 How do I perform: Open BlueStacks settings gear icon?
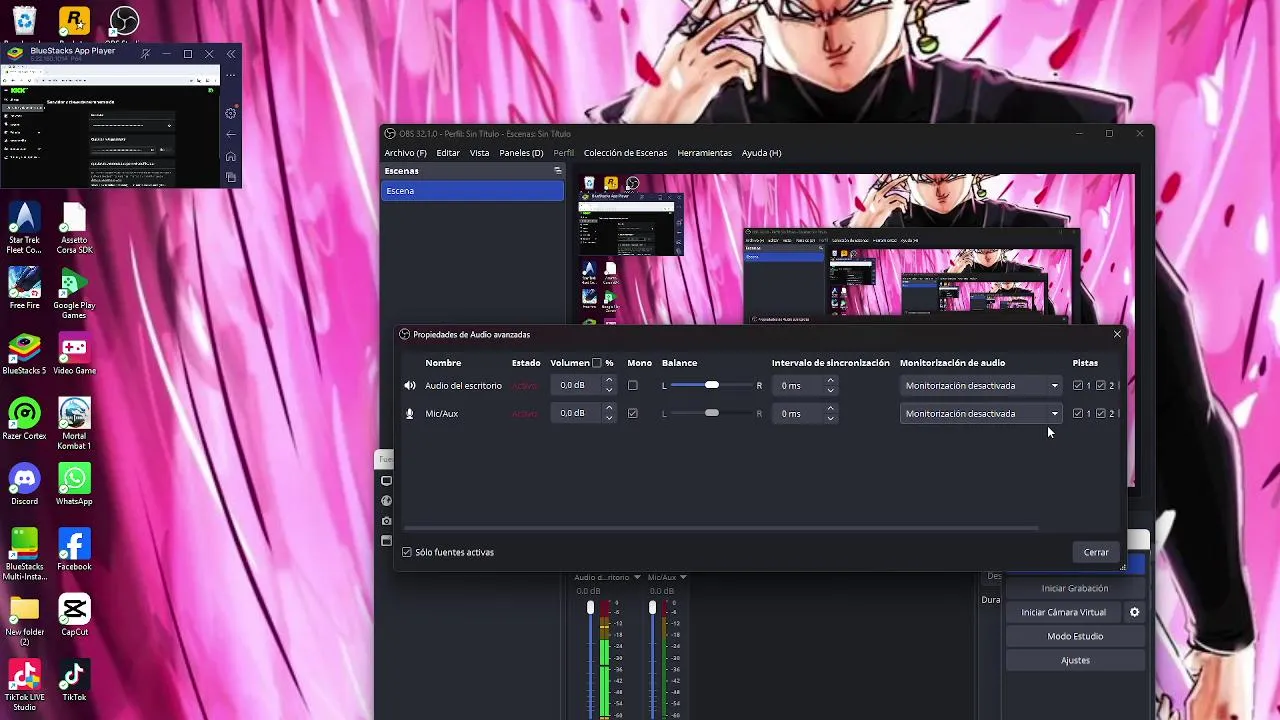click(231, 113)
